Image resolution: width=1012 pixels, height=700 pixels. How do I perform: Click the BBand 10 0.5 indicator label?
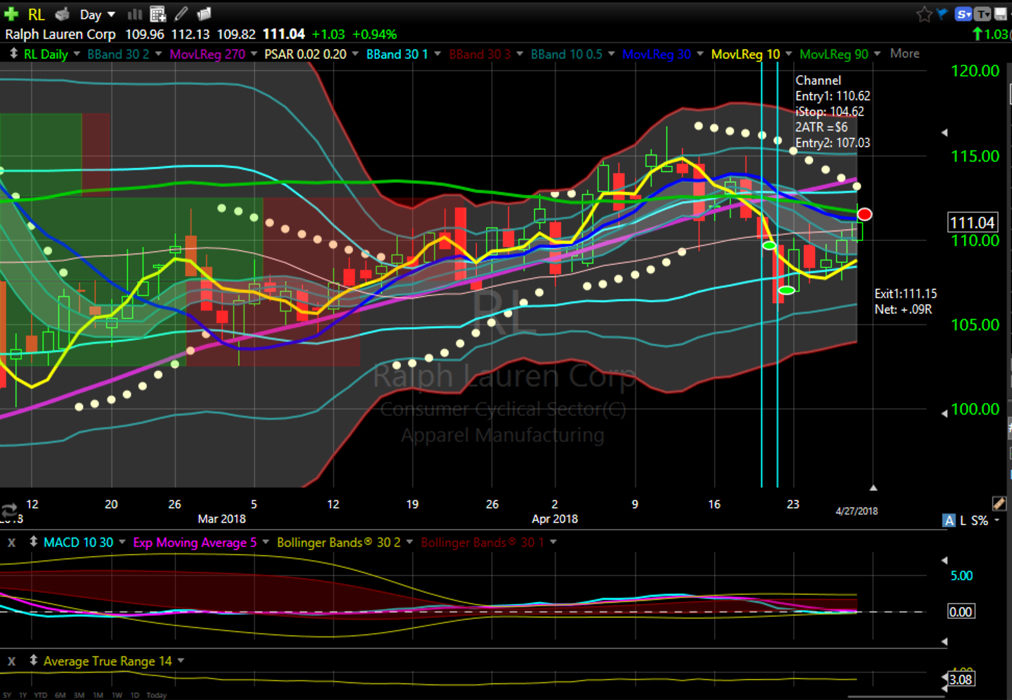567,54
